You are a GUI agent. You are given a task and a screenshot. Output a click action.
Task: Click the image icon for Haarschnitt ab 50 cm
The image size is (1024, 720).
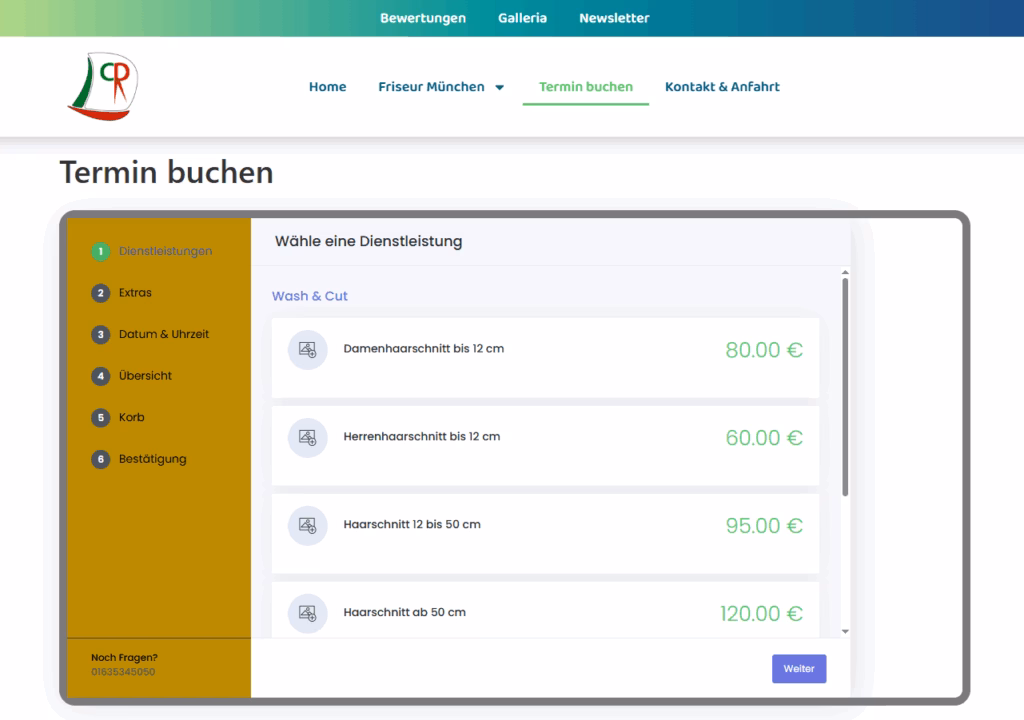[x=308, y=614]
